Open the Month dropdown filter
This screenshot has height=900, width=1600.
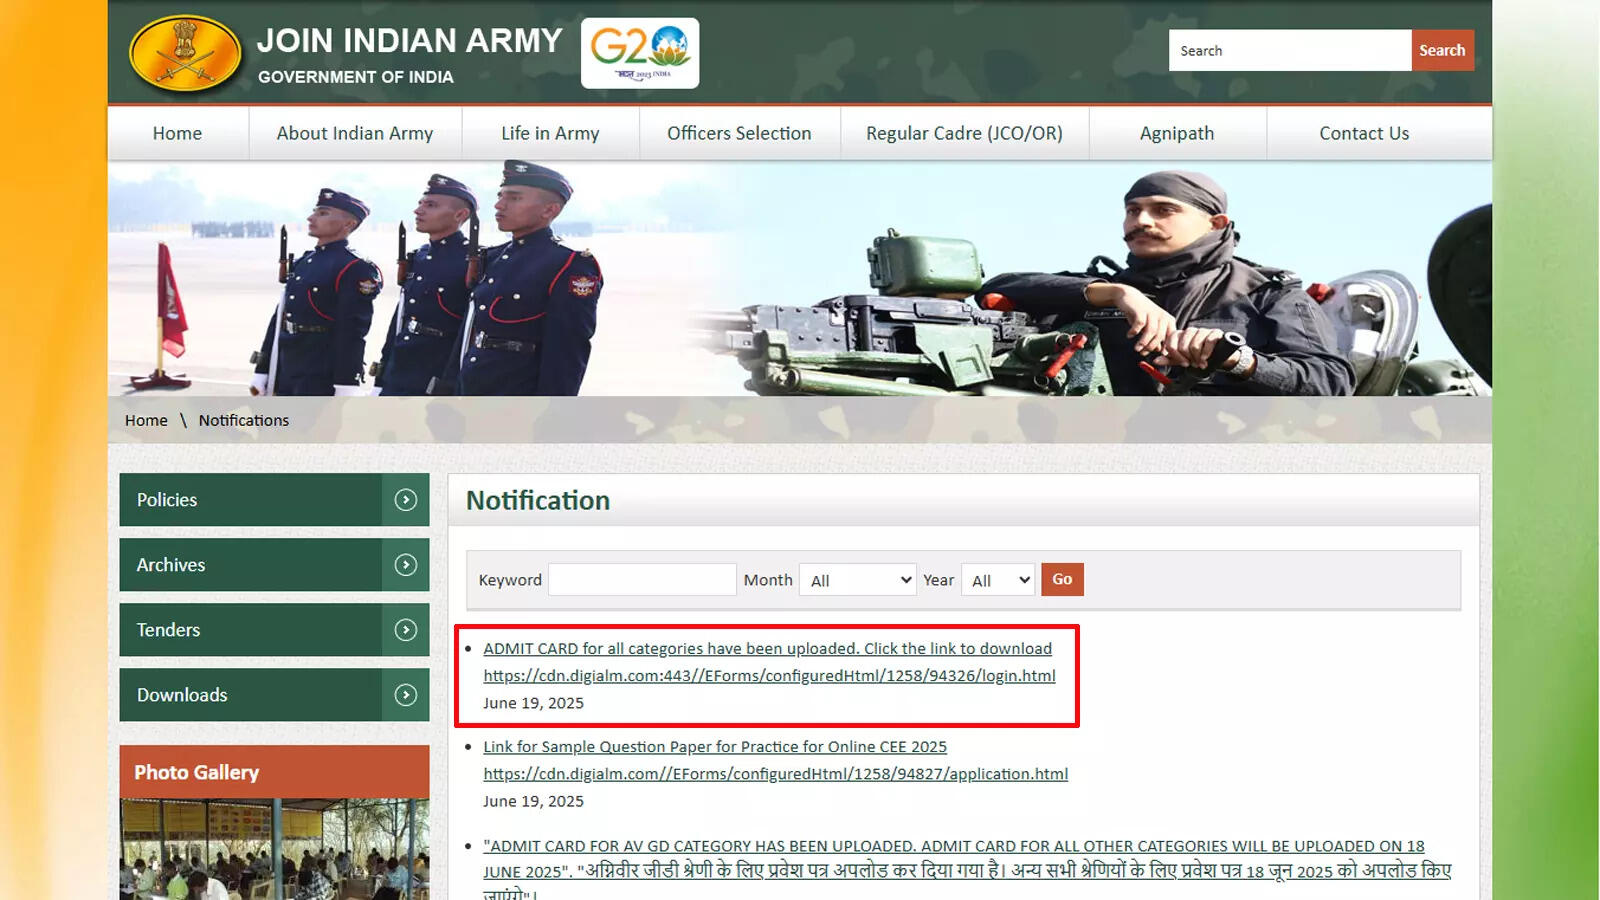(858, 580)
